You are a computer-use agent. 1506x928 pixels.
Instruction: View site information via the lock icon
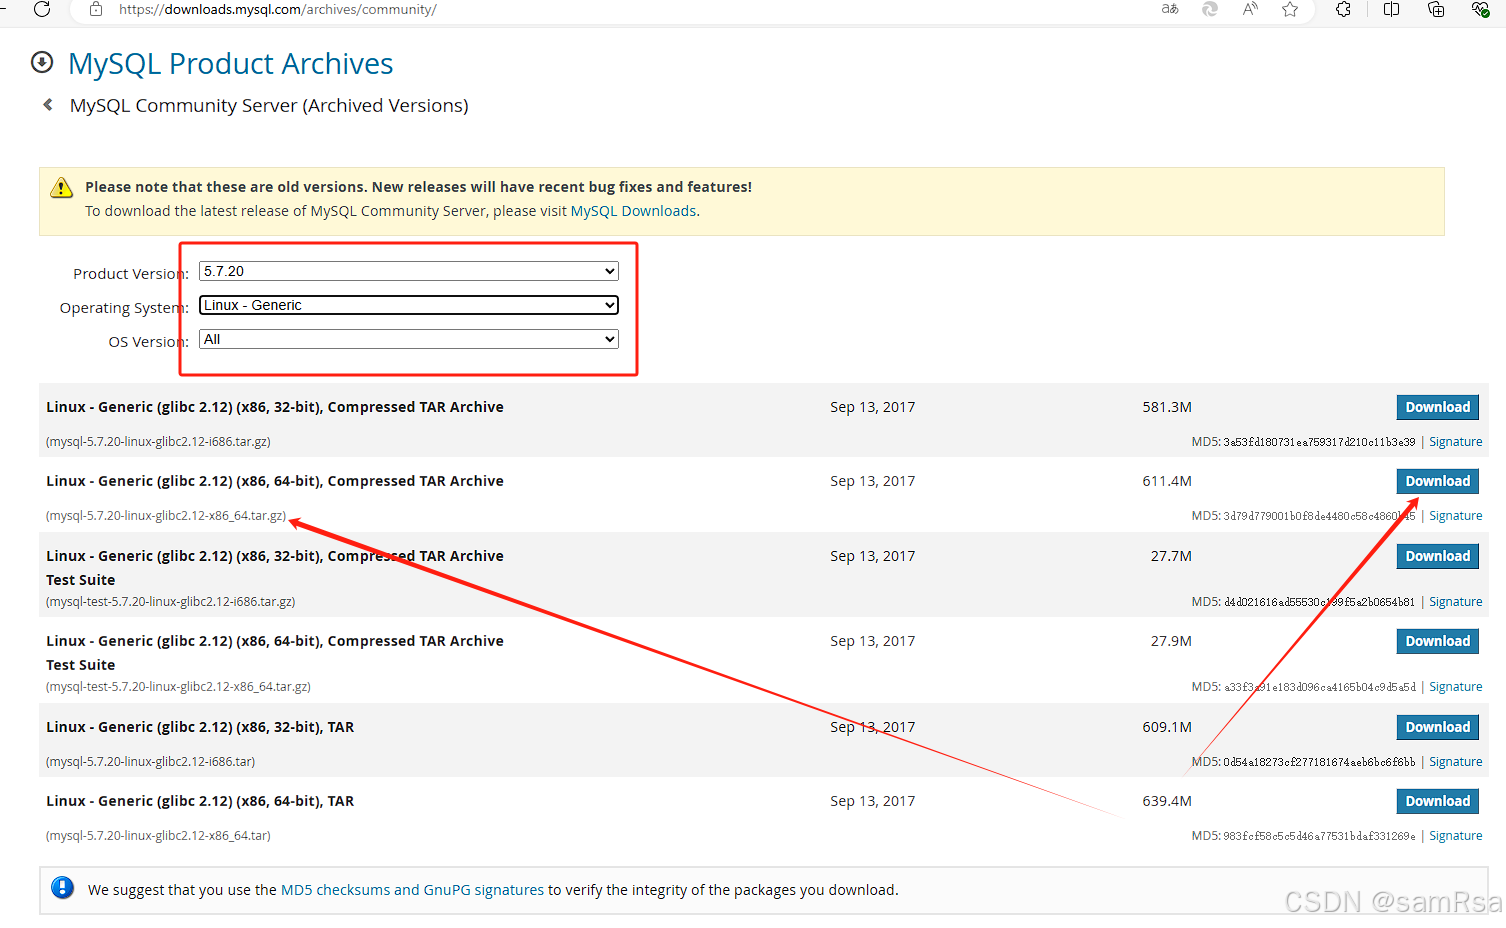click(96, 9)
